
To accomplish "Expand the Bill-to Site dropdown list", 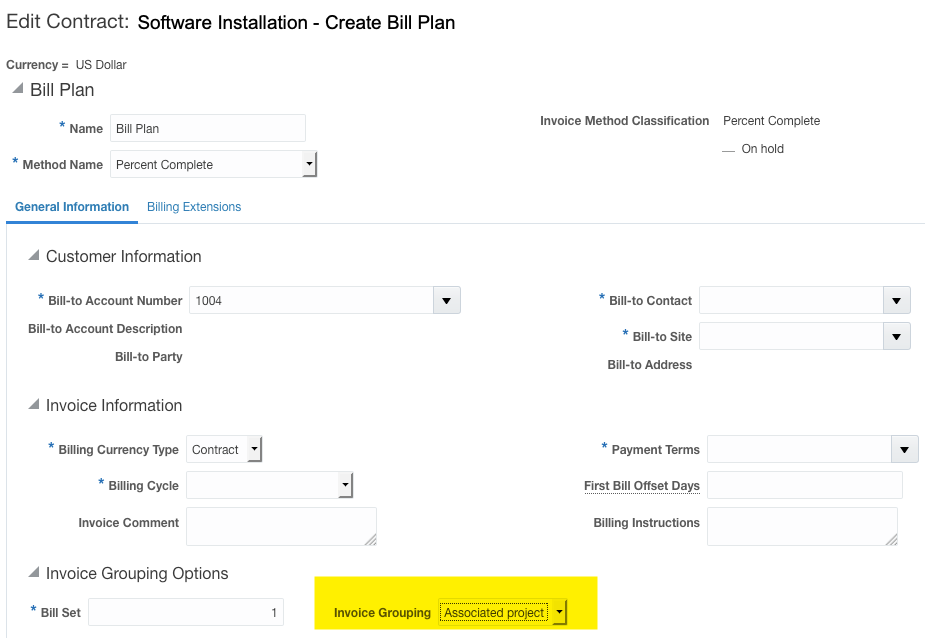I will pyautogui.click(x=897, y=336).
